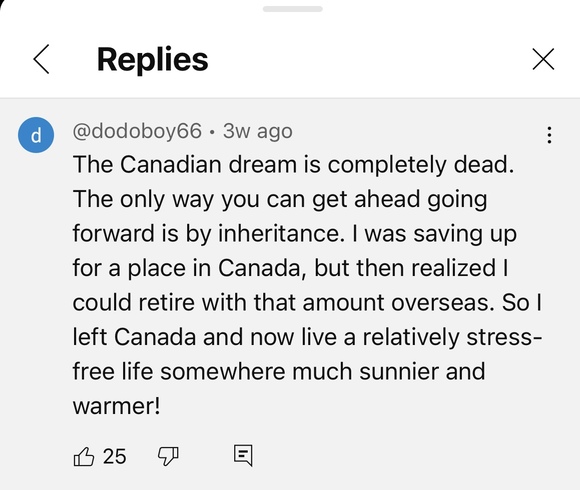The height and width of the screenshot is (490, 580).
Task: Dislike the comment with the thumbs-down icon
Action: tap(168, 456)
